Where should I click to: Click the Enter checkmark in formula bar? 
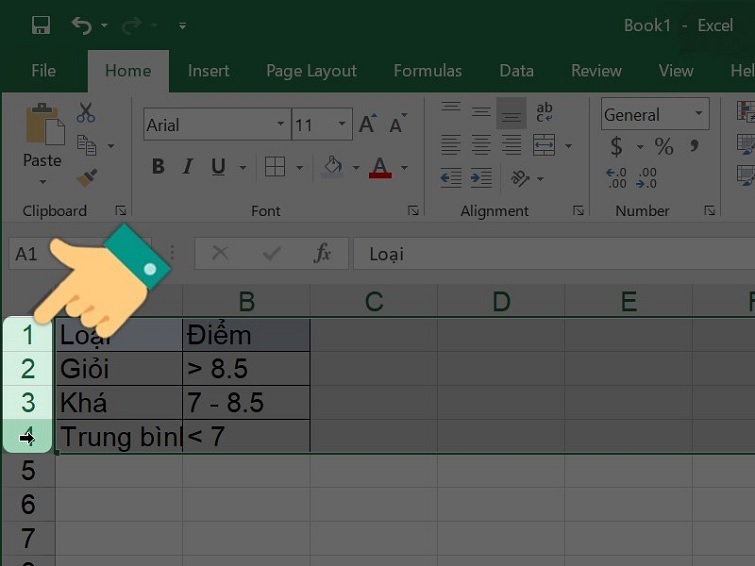(x=272, y=253)
